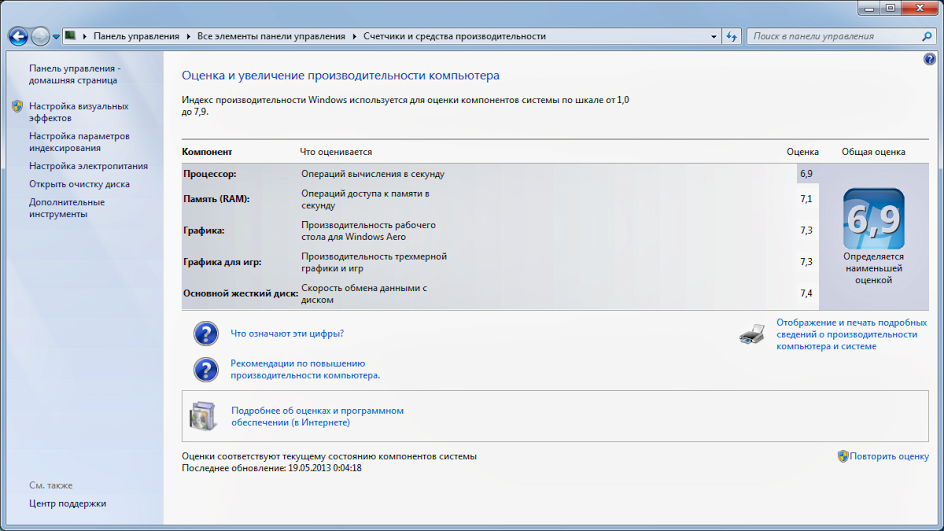The width and height of the screenshot is (944, 531).
Task: Click the 6,9 overall score badge
Action: pos(874,219)
